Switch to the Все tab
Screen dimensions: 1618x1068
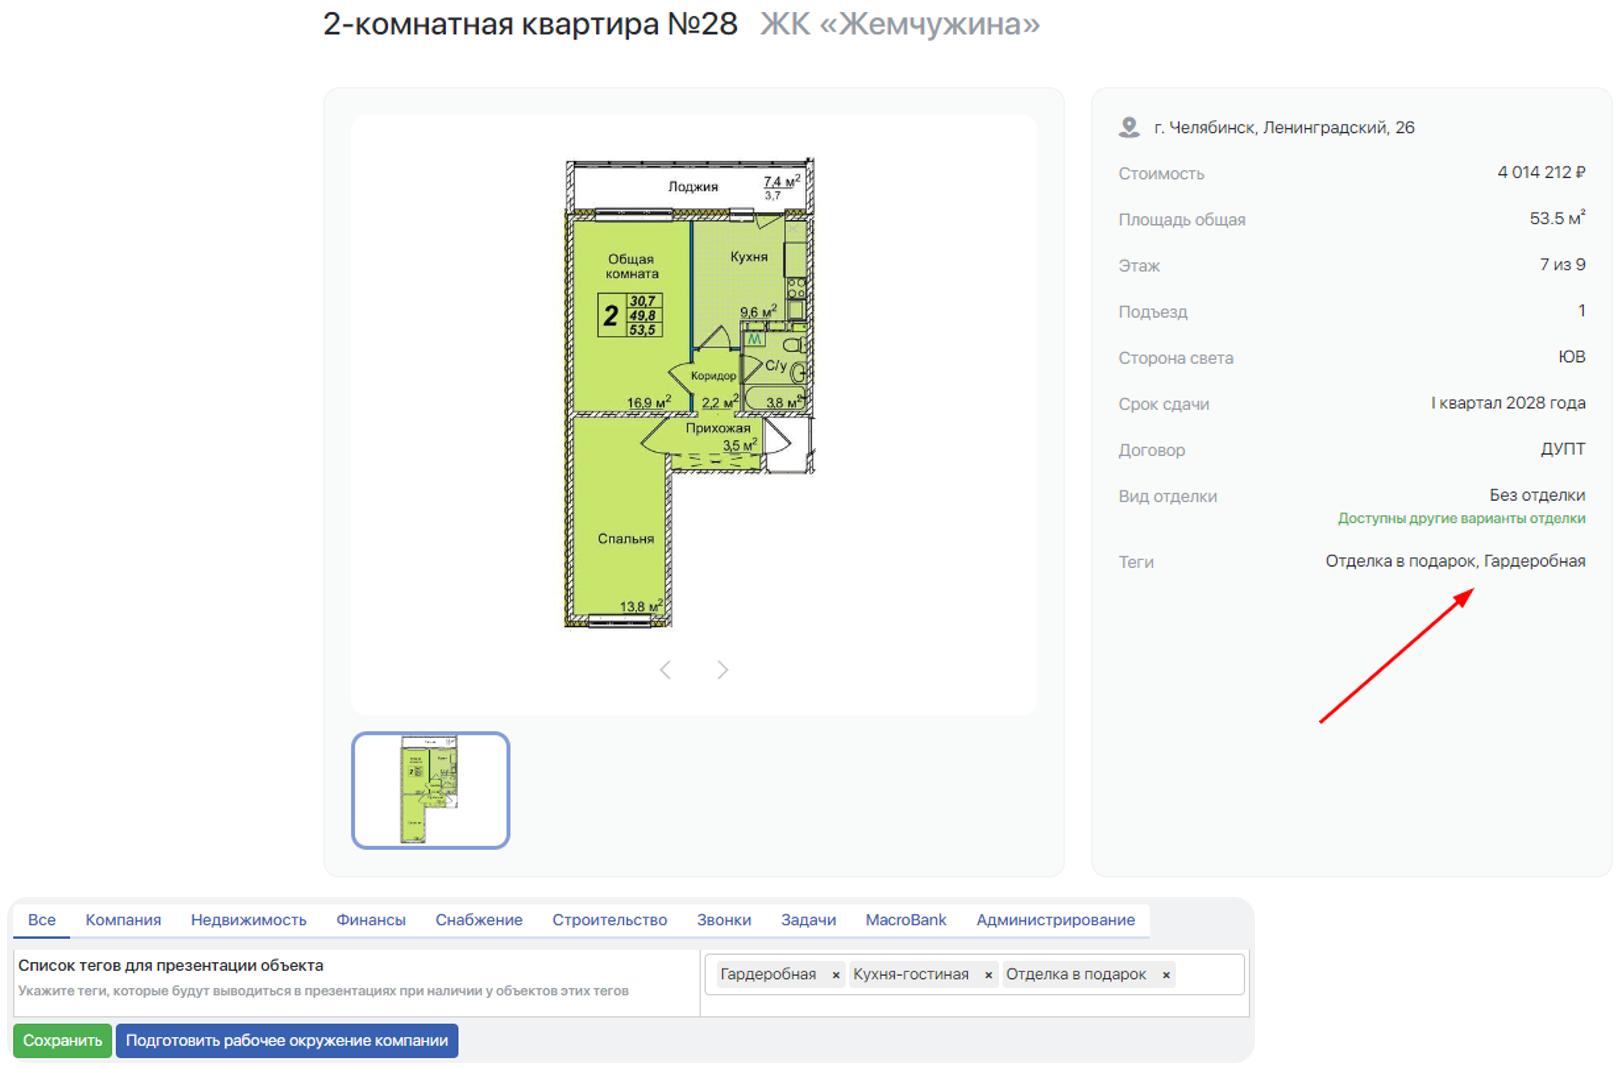pos(41,920)
